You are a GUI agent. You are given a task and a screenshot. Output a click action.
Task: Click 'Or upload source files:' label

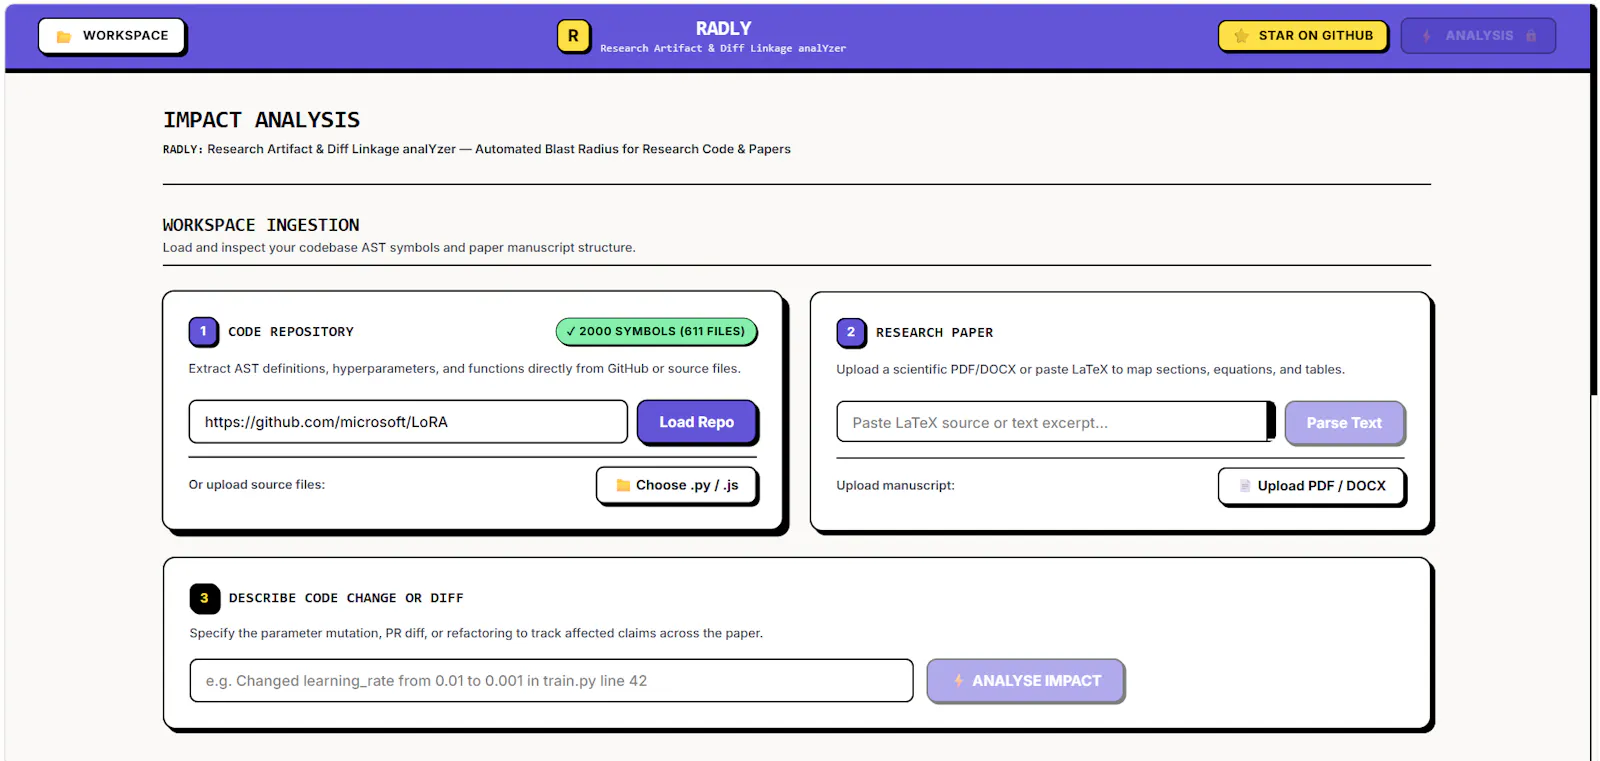(257, 485)
